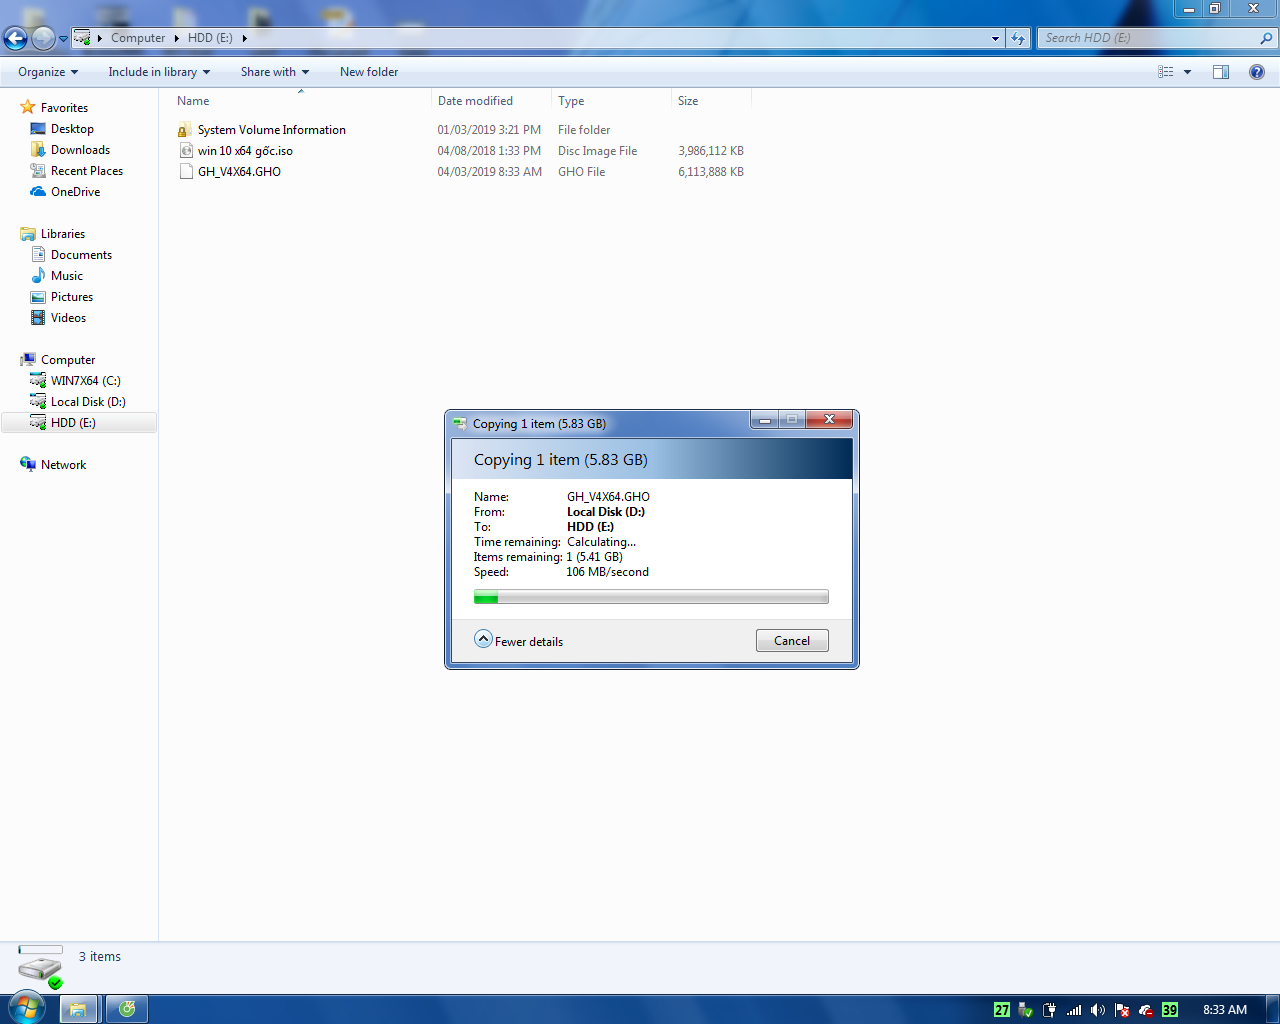
Task: Click the copy progress bar
Action: coord(651,597)
